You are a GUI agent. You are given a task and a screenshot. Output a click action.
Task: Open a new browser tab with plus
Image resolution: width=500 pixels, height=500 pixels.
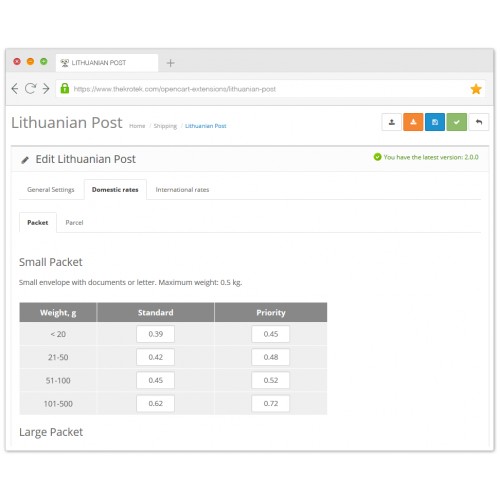click(170, 63)
